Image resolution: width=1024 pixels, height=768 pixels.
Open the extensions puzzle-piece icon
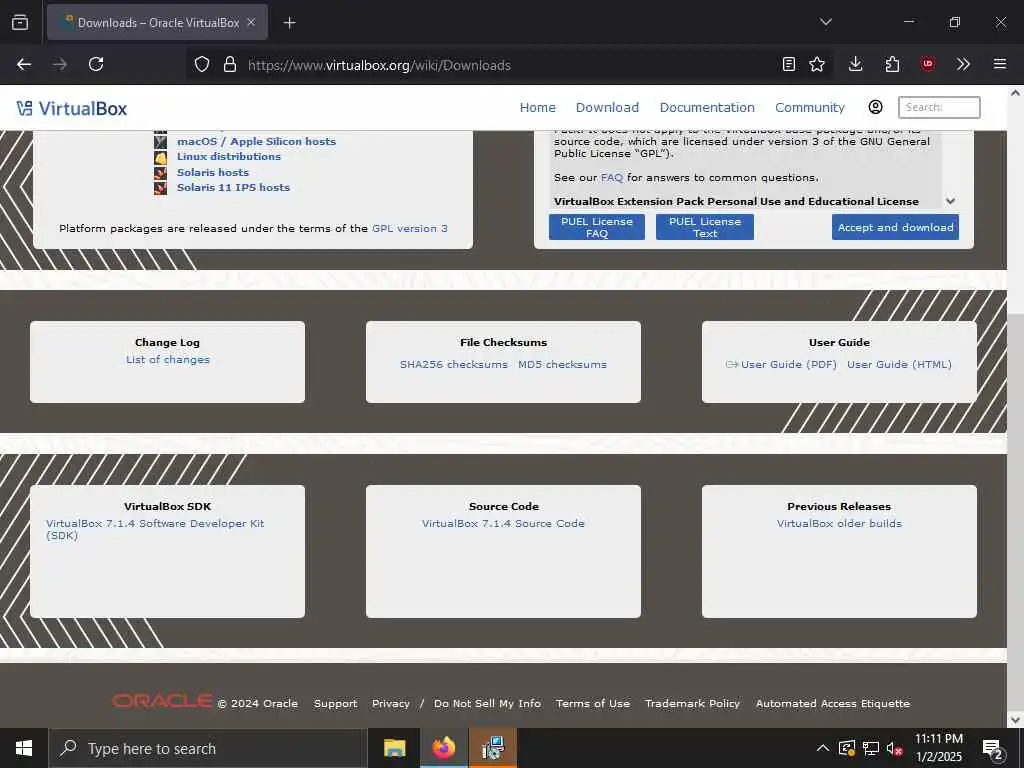click(x=892, y=64)
